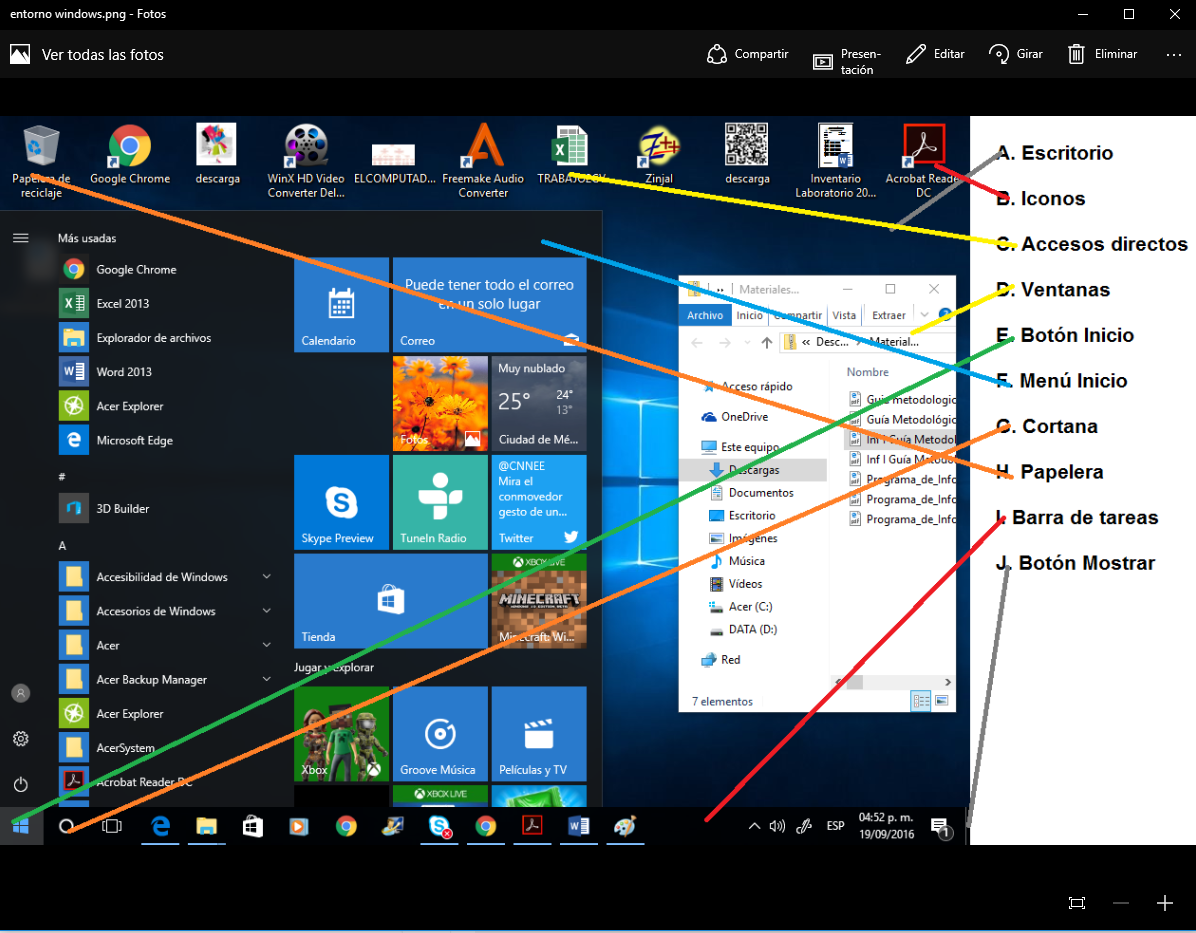Open Cortana search on the taskbar
1196x933 pixels.
[x=66, y=826]
